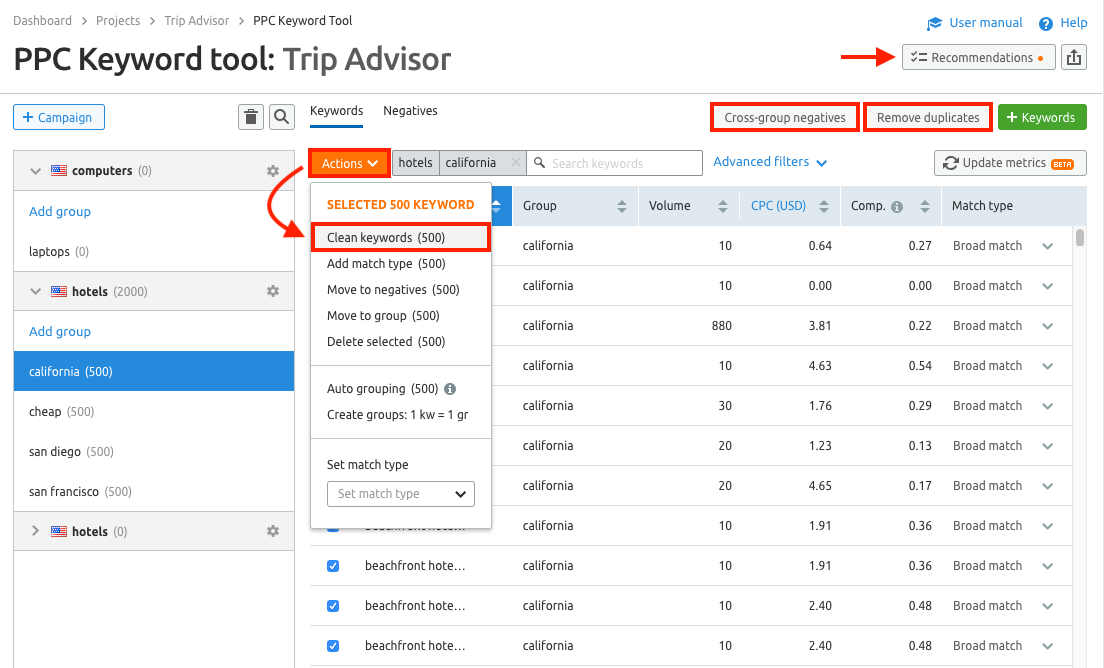The image size is (1104, 668).
Task: Select the cheap (500) group
Action: [153, 412]
